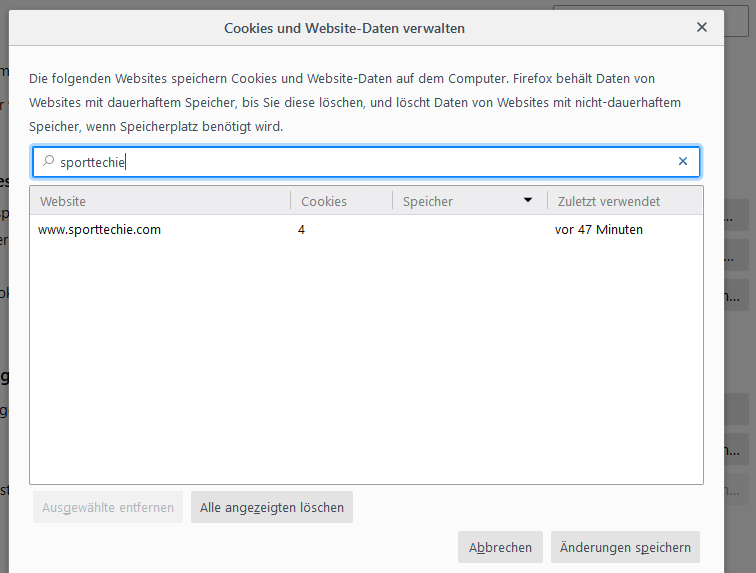The width and height of the screenshot is (756, 573).
Task: Sort list by Website column
Action: [x=63, y=201]
